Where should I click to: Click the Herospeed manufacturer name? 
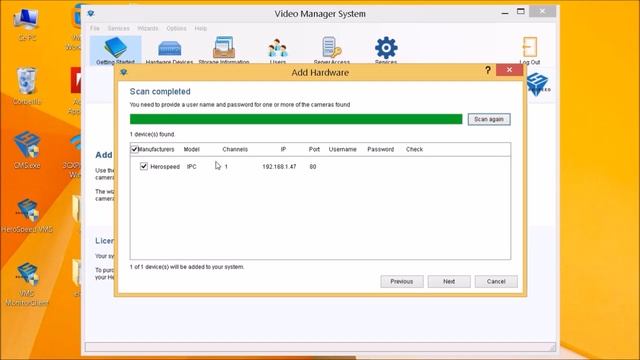pyautogui.click(x=165, y=167)
